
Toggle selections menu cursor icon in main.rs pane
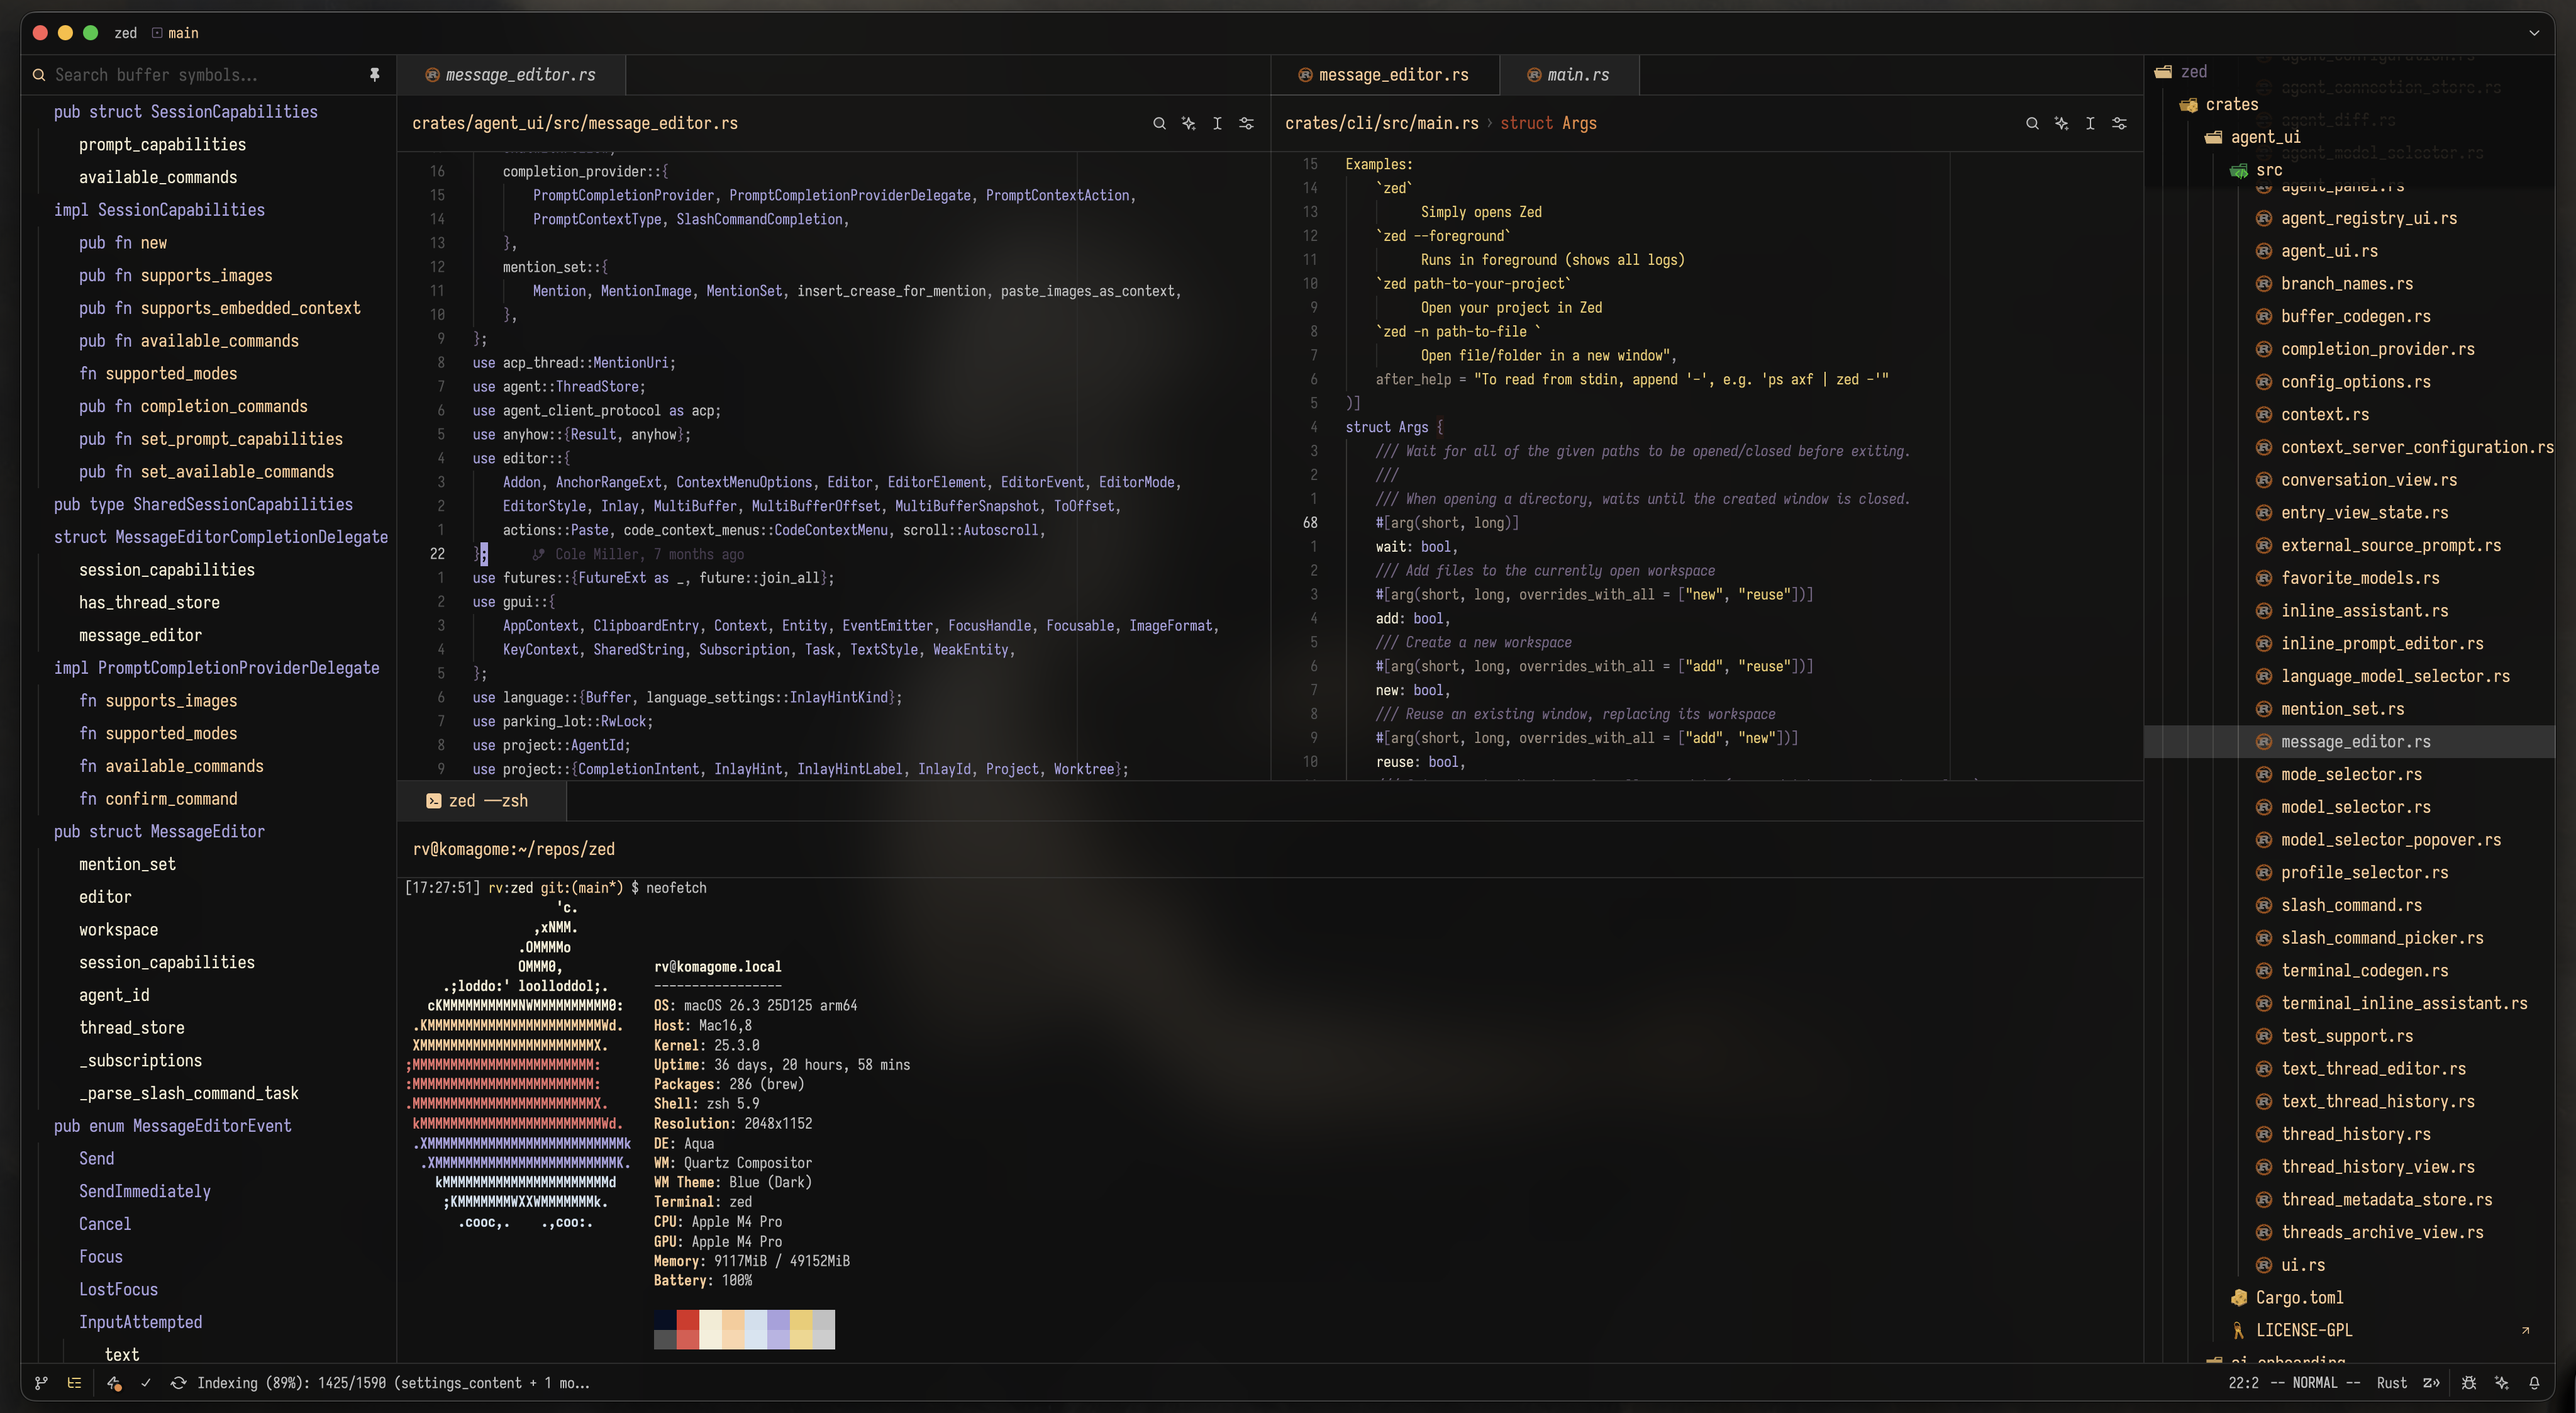click(2090, 123)
